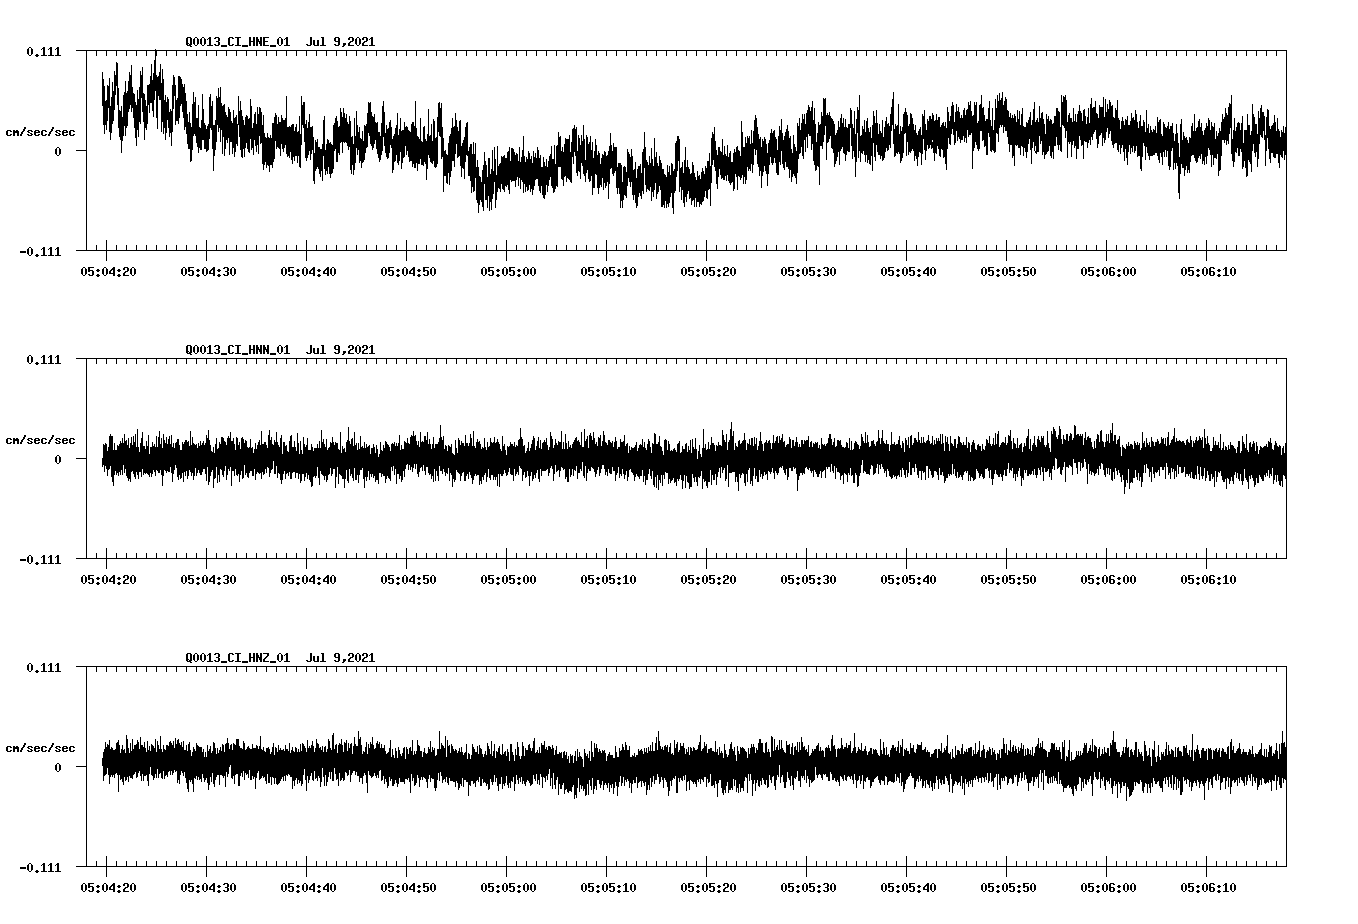Viewport: 1358px width, 924px height.
Task: Click the 05:05:10 label under HNZ plot
Action: click(x=608, y=887)
